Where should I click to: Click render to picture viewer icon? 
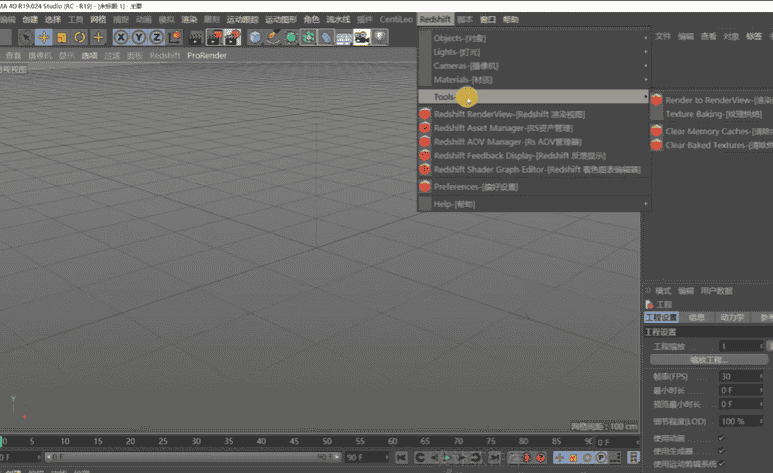tap(214, 37)
